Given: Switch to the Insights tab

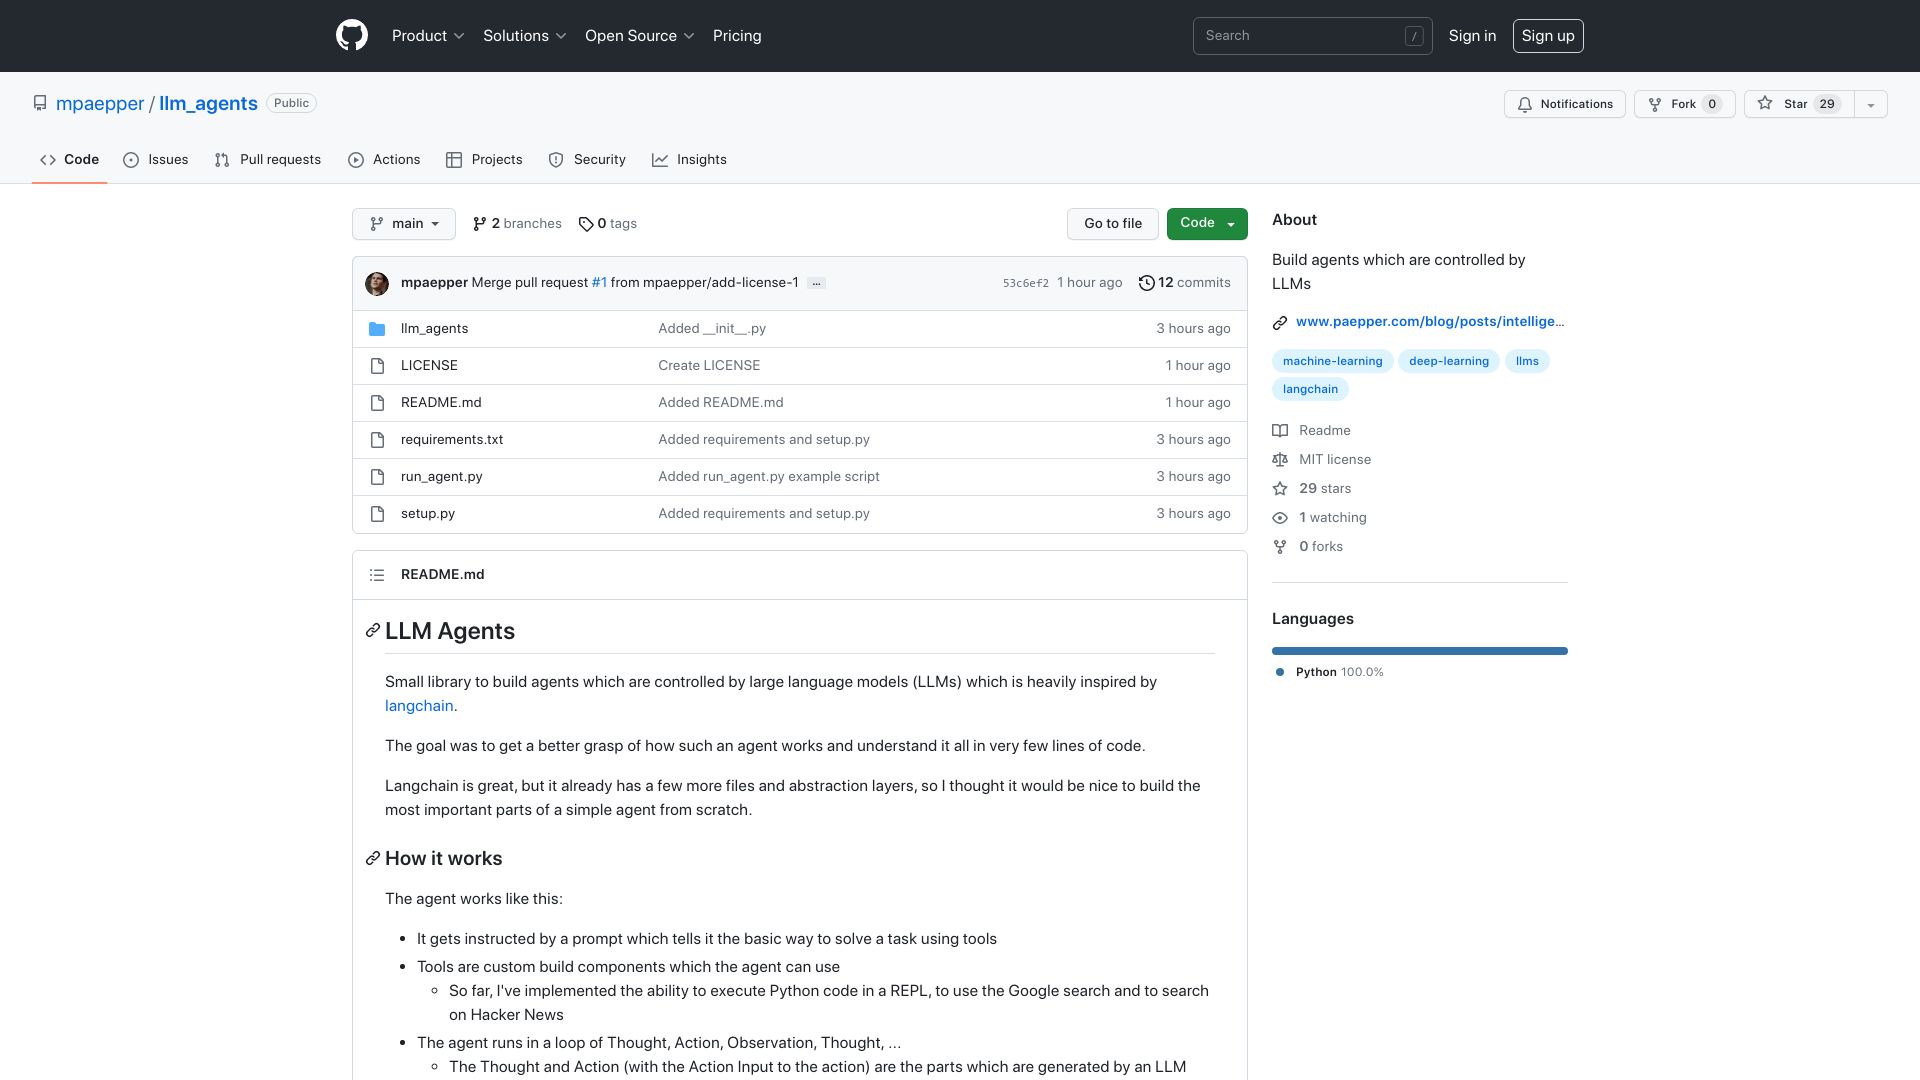Looking at the screenshot, I should point(690,160).
